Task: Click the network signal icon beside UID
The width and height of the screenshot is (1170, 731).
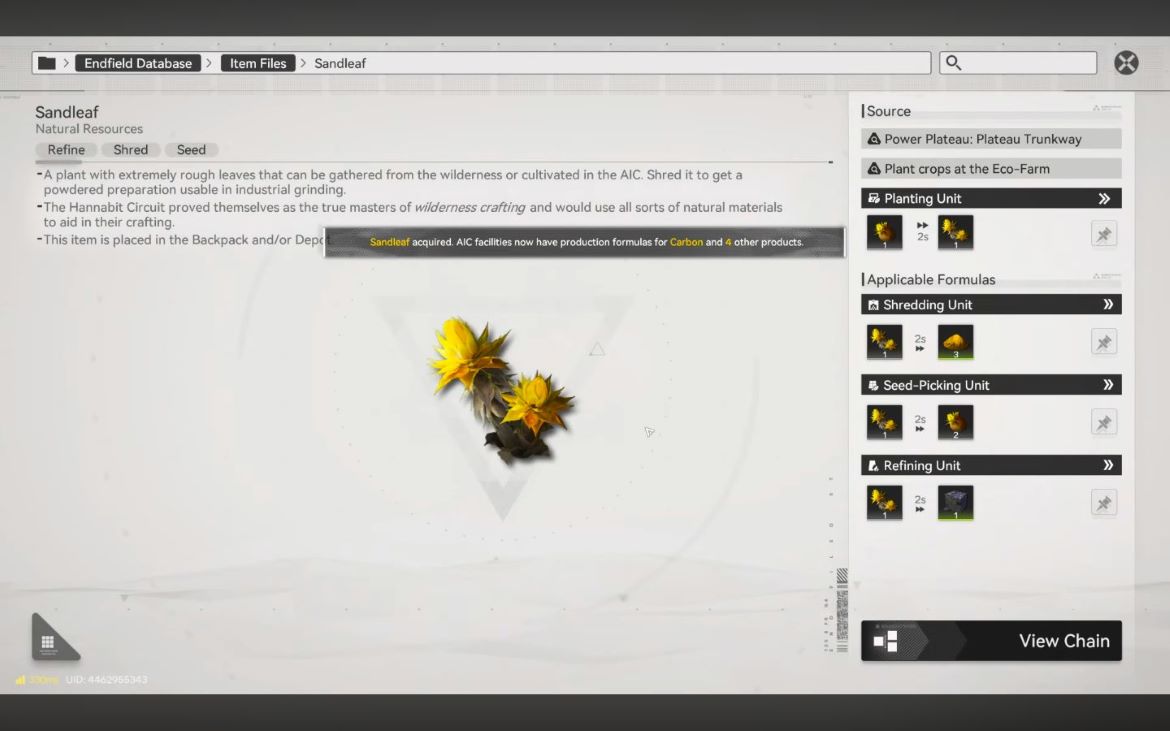Action: coord(20,680)
